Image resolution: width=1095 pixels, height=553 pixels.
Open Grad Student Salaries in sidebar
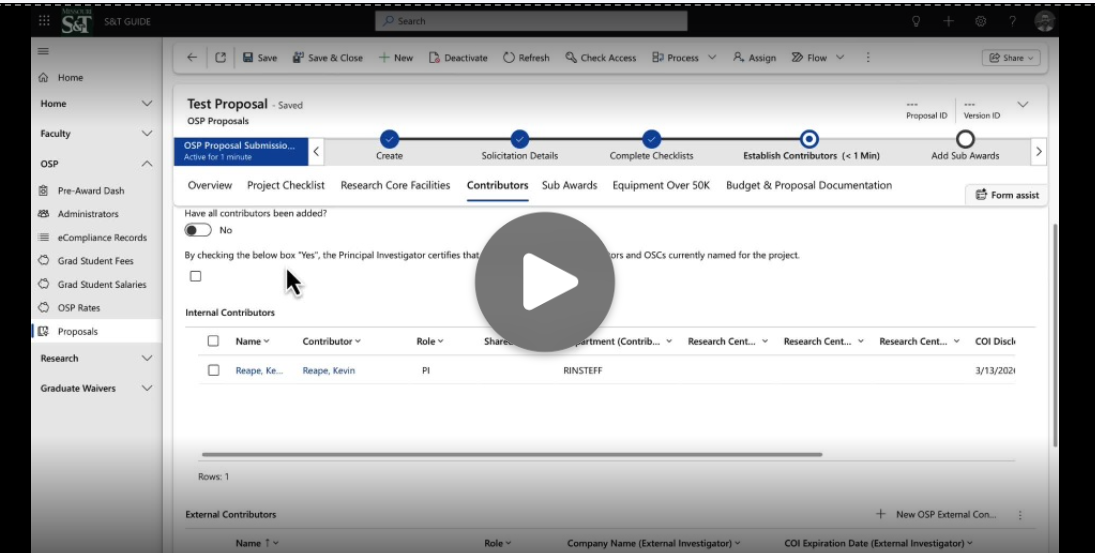pos(102,284)
